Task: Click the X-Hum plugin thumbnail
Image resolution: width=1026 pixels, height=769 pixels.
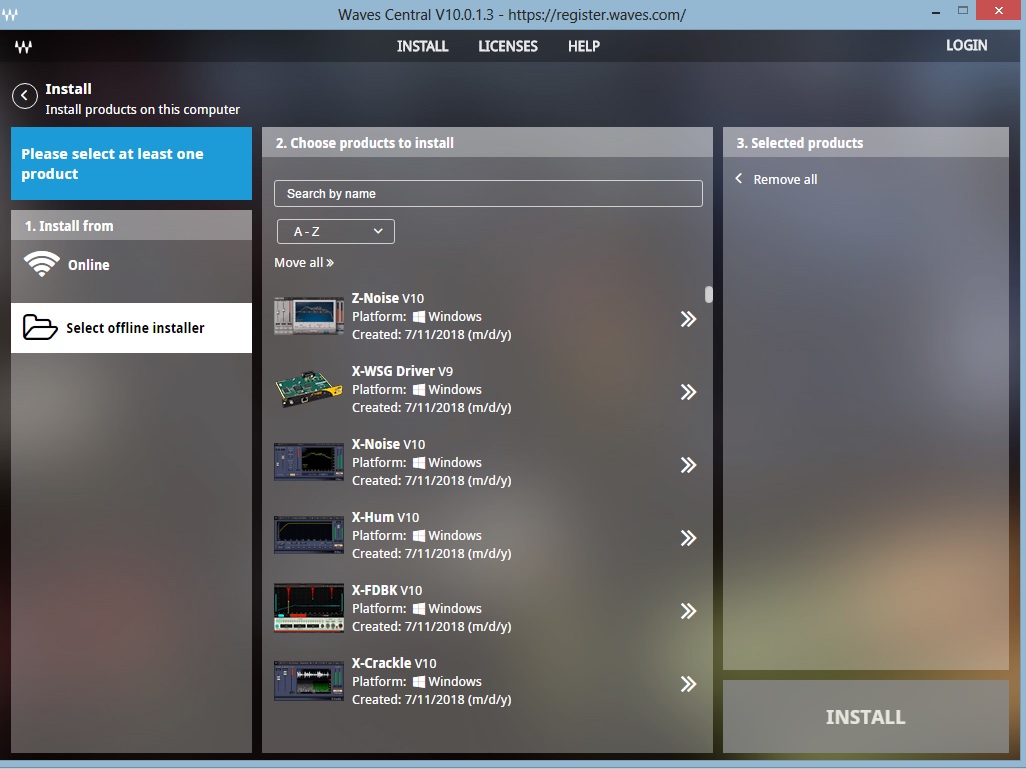Action: [x=309, y=535]
